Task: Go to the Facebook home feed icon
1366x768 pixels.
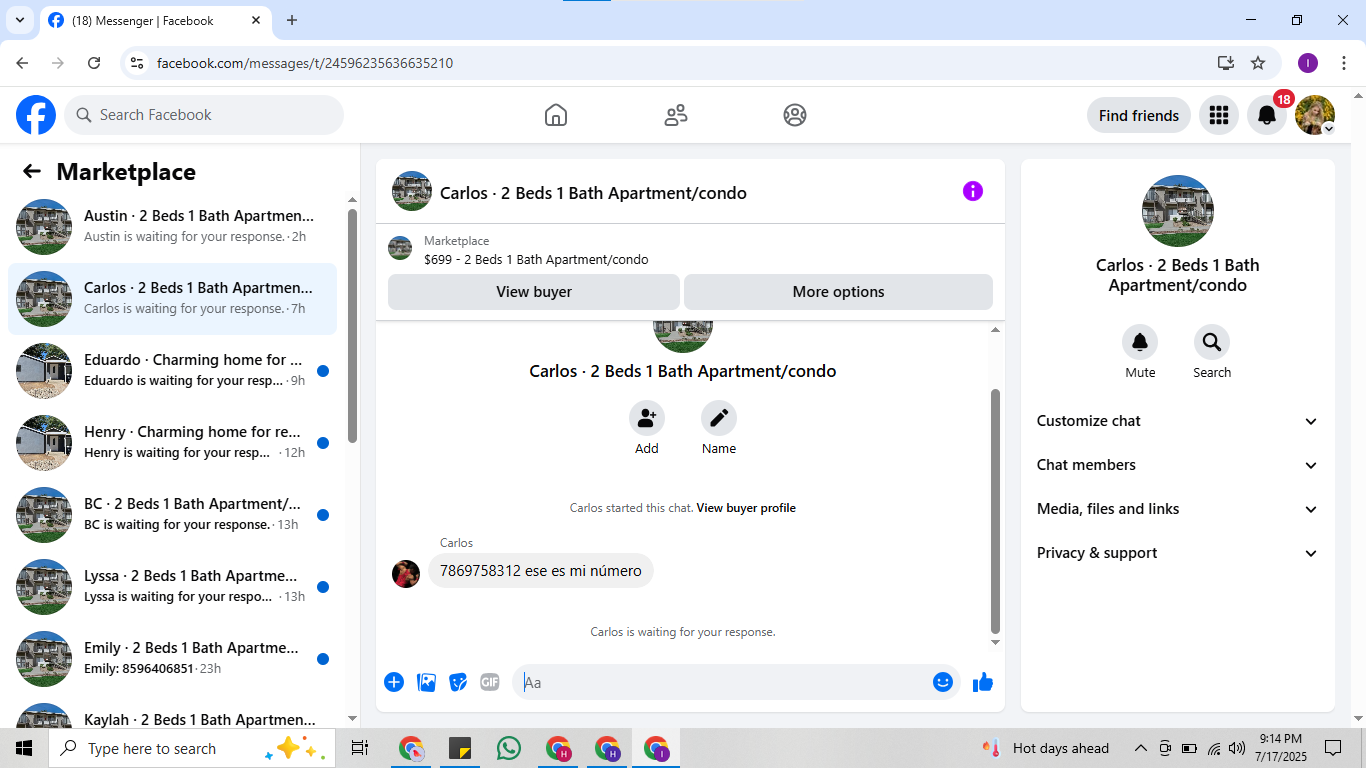Action: click(x=556, y=115)
